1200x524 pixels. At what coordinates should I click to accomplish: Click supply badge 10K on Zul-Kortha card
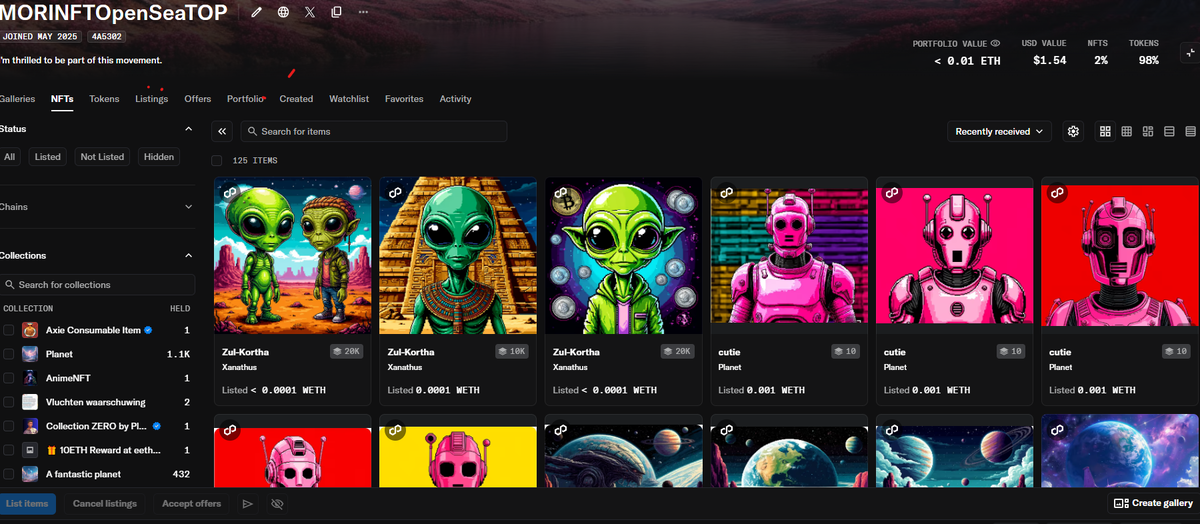pyautogui.click(x=514, y=352)
